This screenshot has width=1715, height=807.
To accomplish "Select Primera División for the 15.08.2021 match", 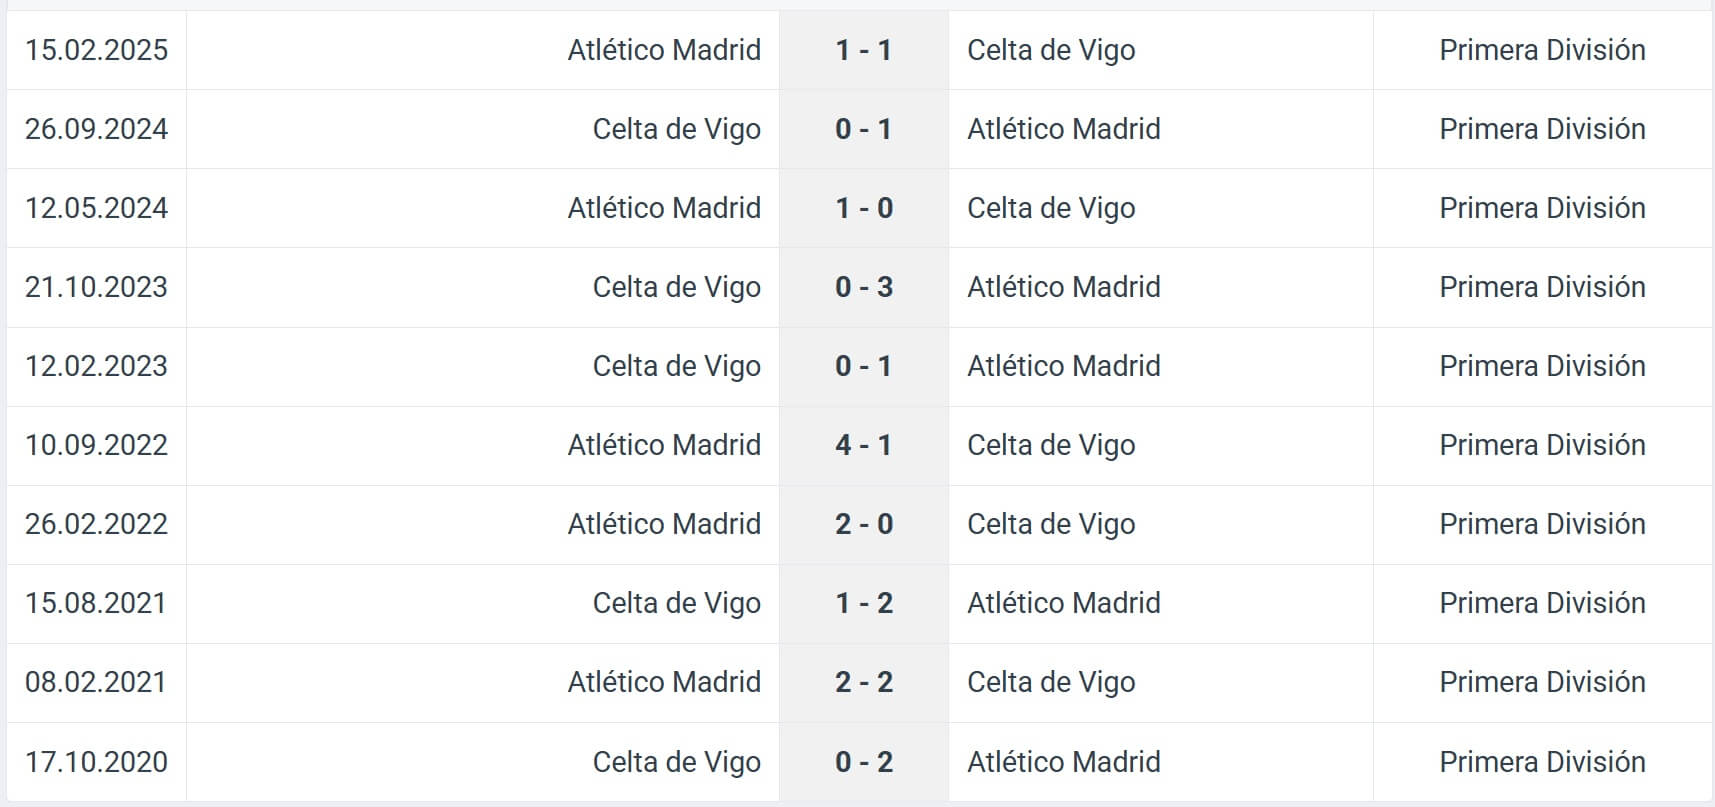I will (x=1542, y=603).
